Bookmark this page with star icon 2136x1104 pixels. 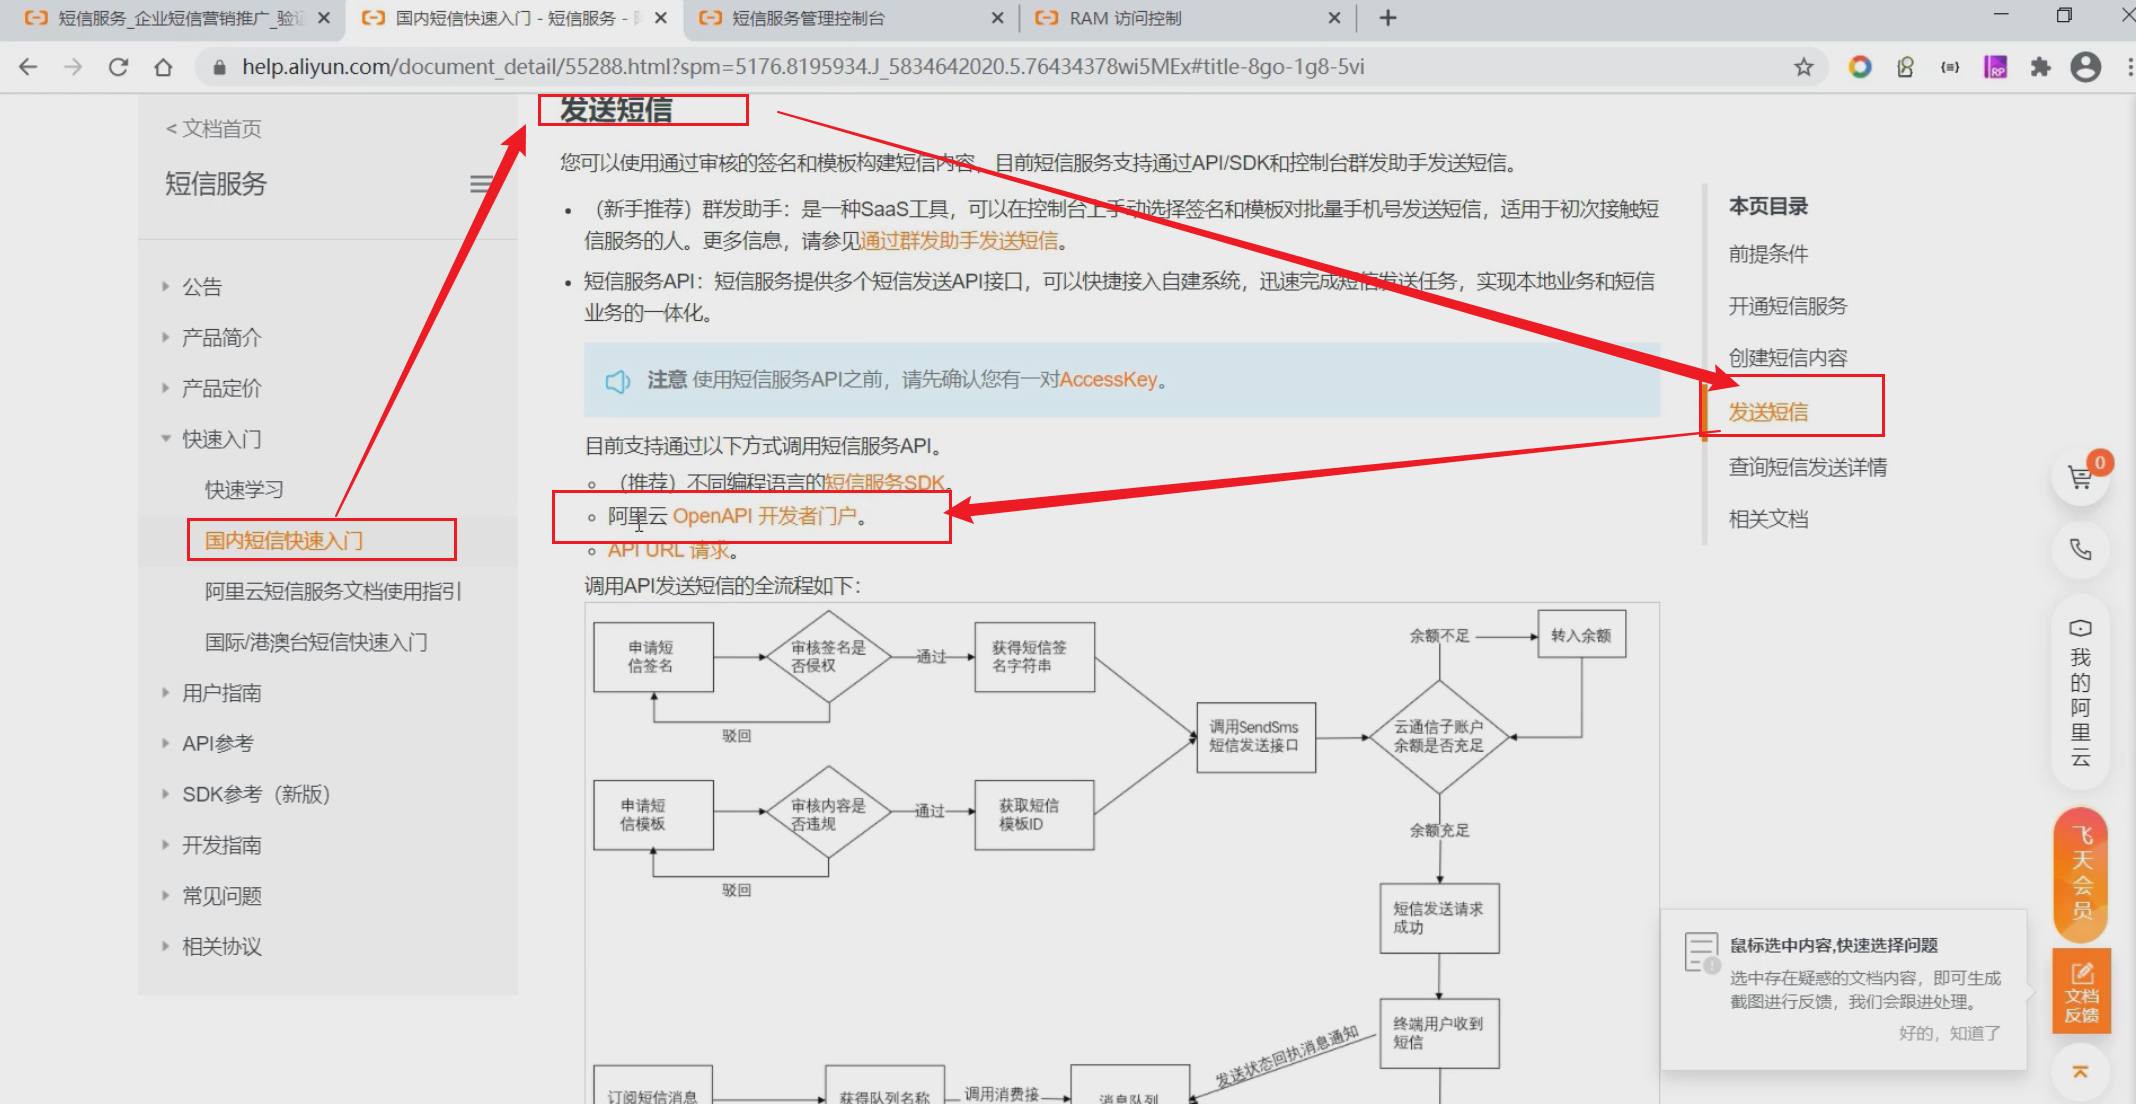coord(1803,67)
